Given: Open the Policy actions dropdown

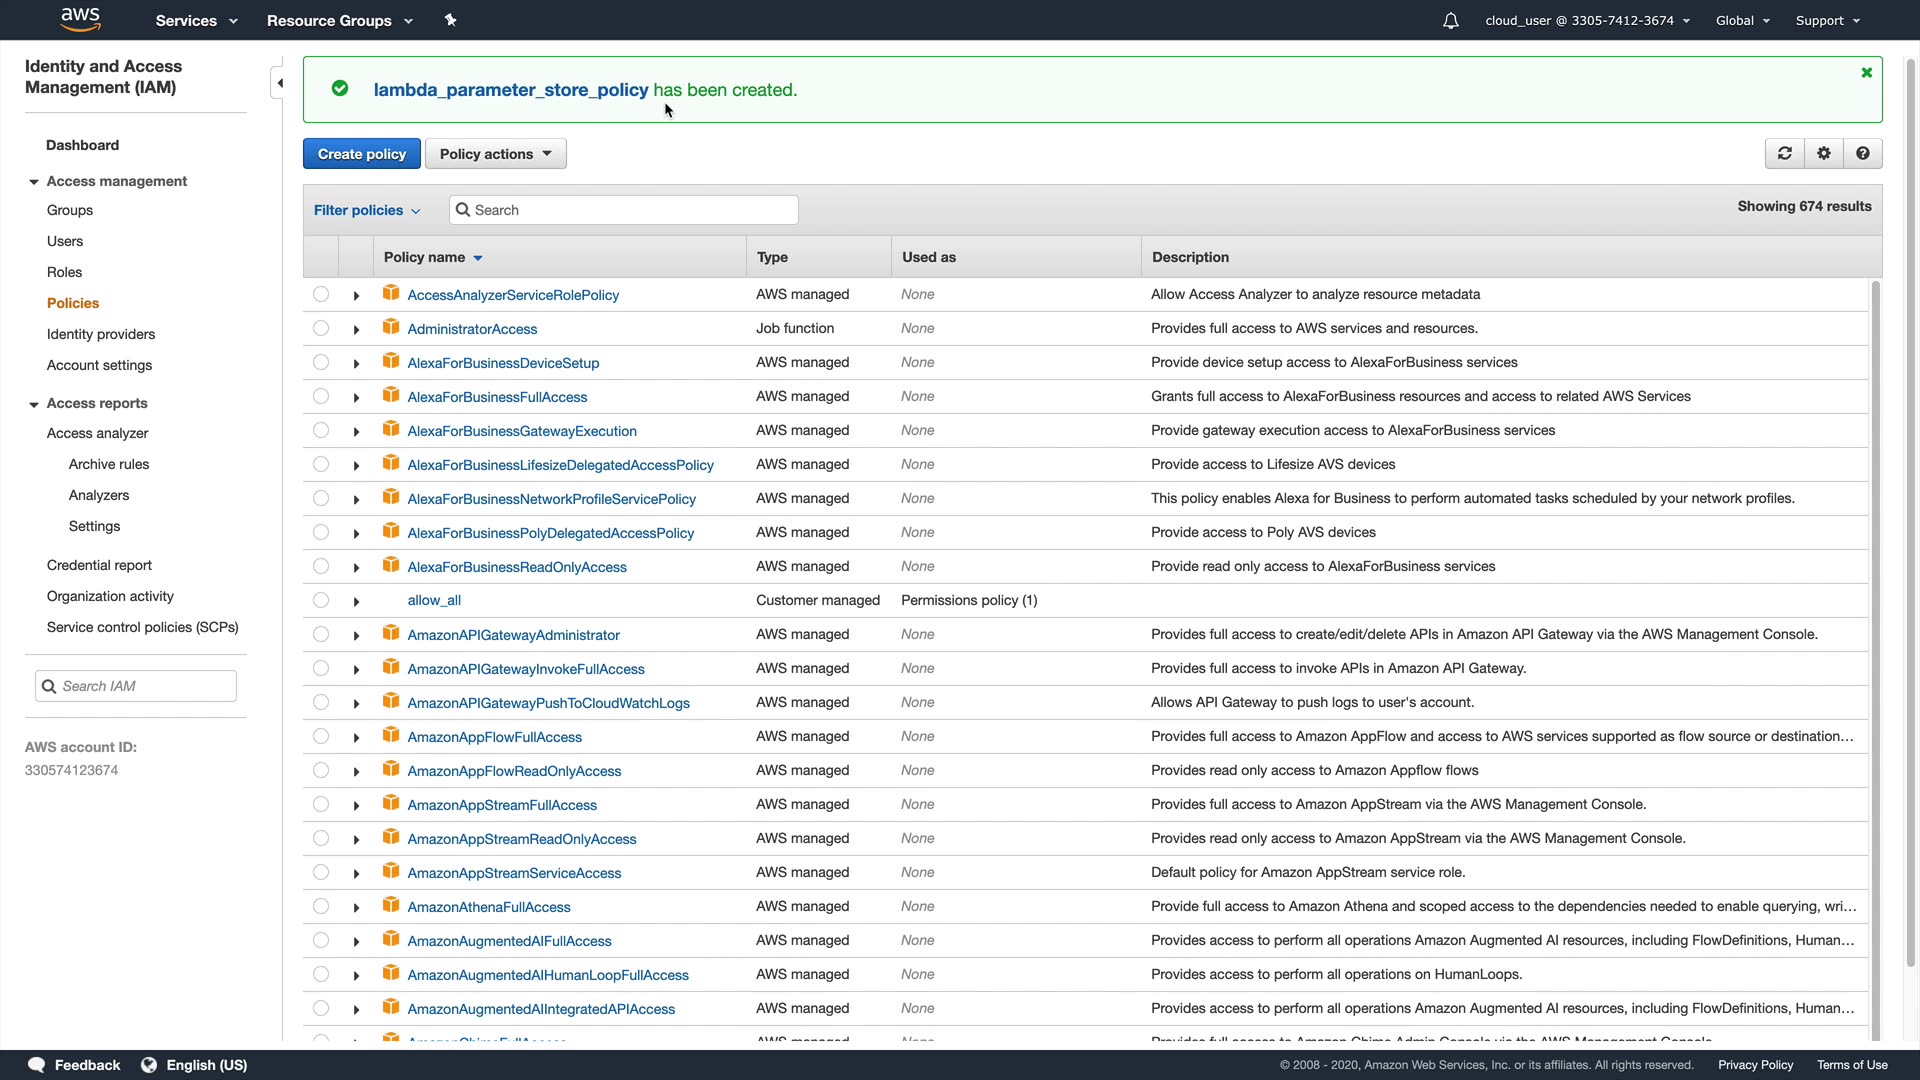Looking at the screenshot, I should tap(495, 154).
